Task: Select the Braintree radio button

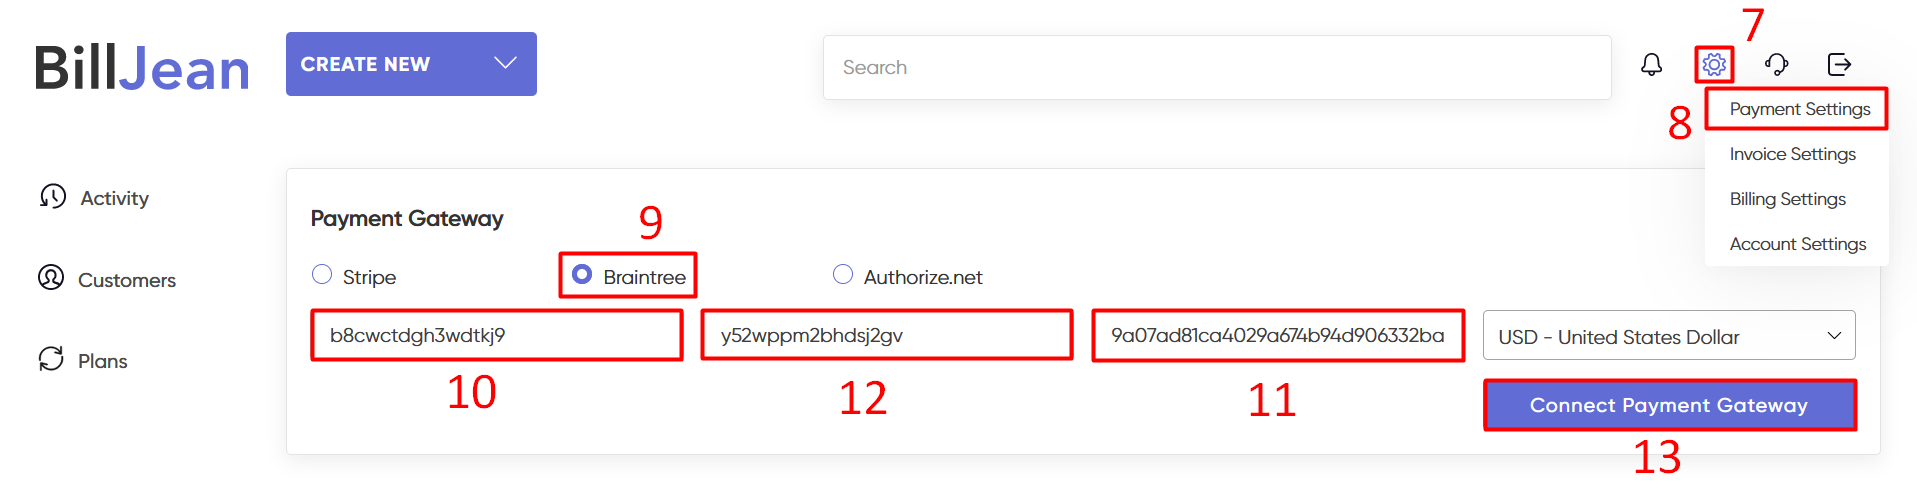Action: [x=582, y=275]
